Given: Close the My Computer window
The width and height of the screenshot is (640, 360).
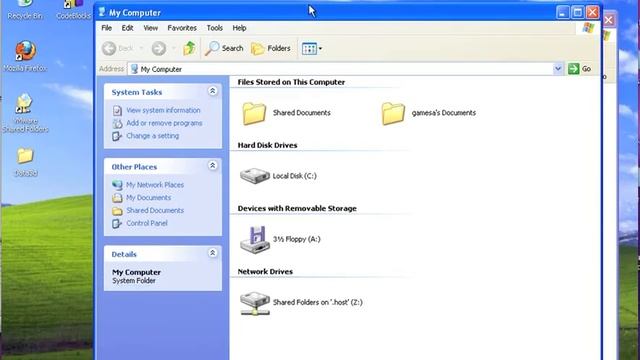Looking at the screenshot, I should pyautogui.click(x=592, y=12).
